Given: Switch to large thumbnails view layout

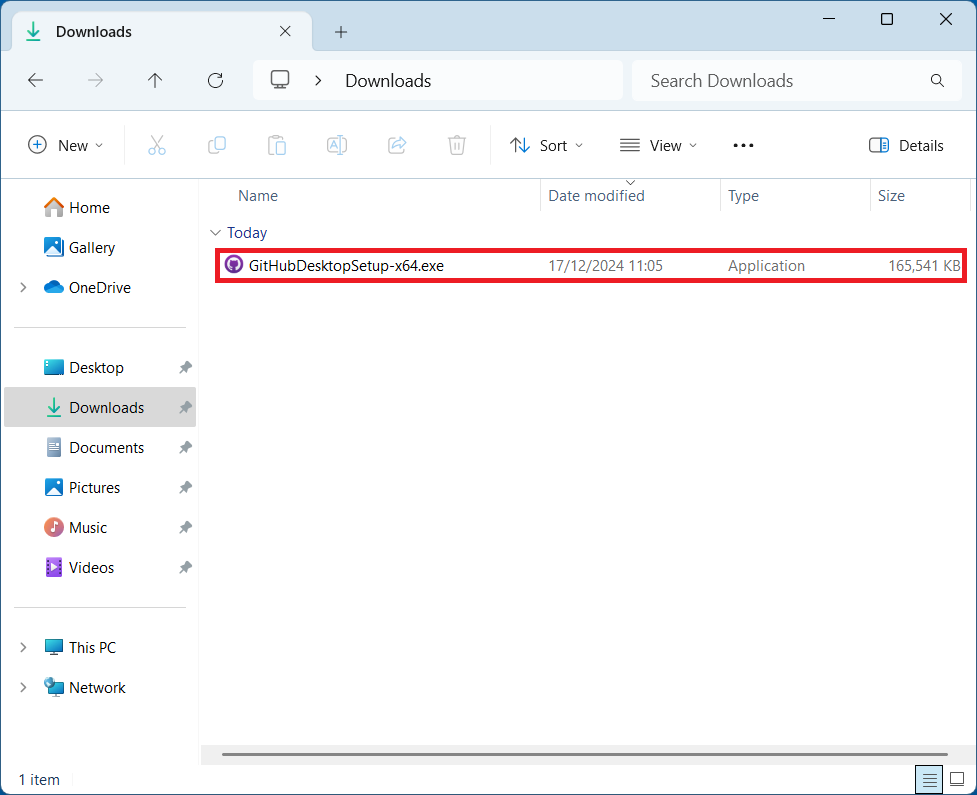Looking at the screenshot, I should pyautogui.click(x=957, y=779).
